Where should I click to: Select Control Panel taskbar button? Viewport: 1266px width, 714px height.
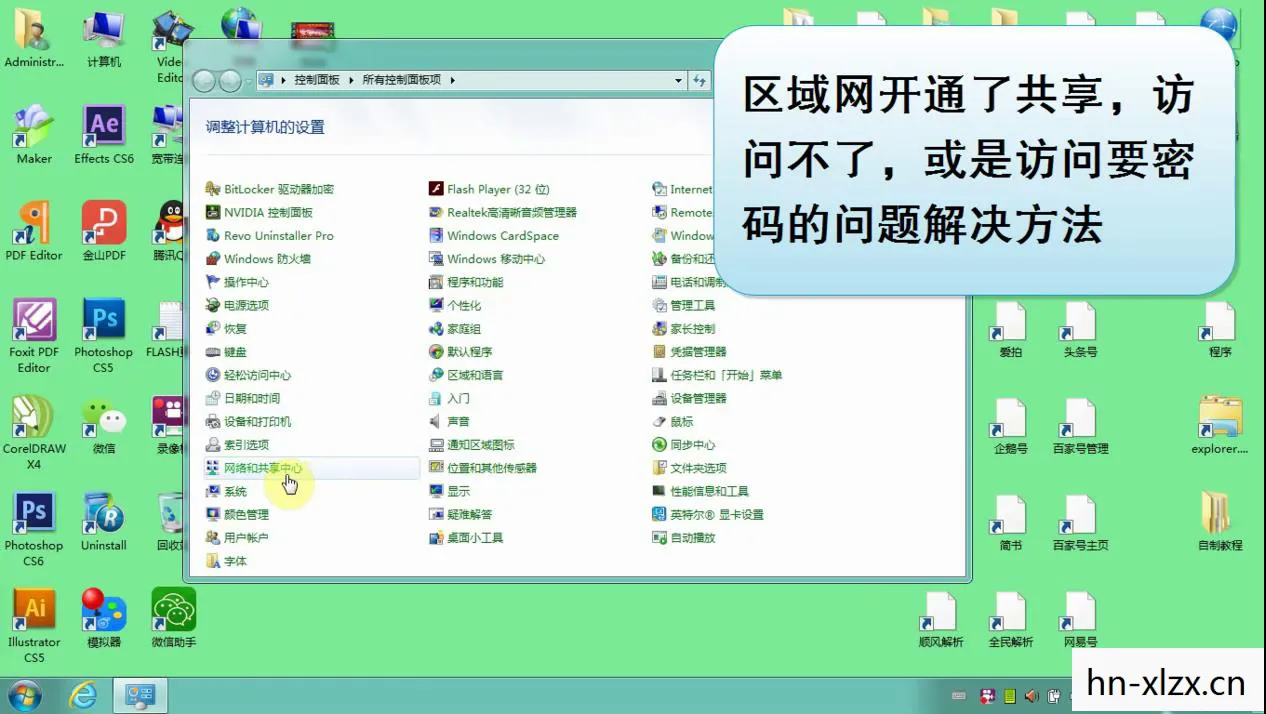(140, 695)
